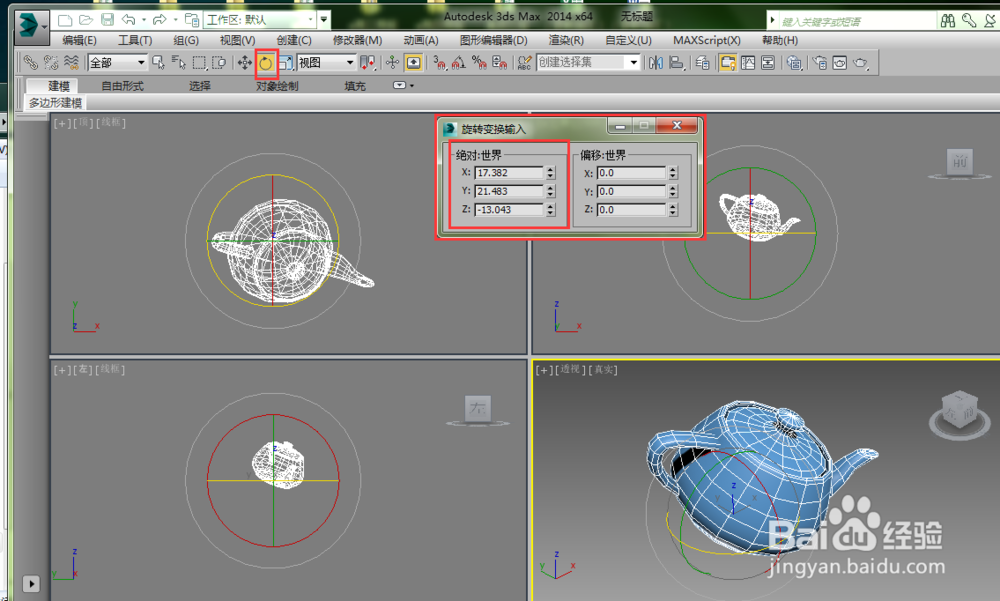Click Select and Manipulate icon
1000x601 pixels.
(x=392, y=63)
